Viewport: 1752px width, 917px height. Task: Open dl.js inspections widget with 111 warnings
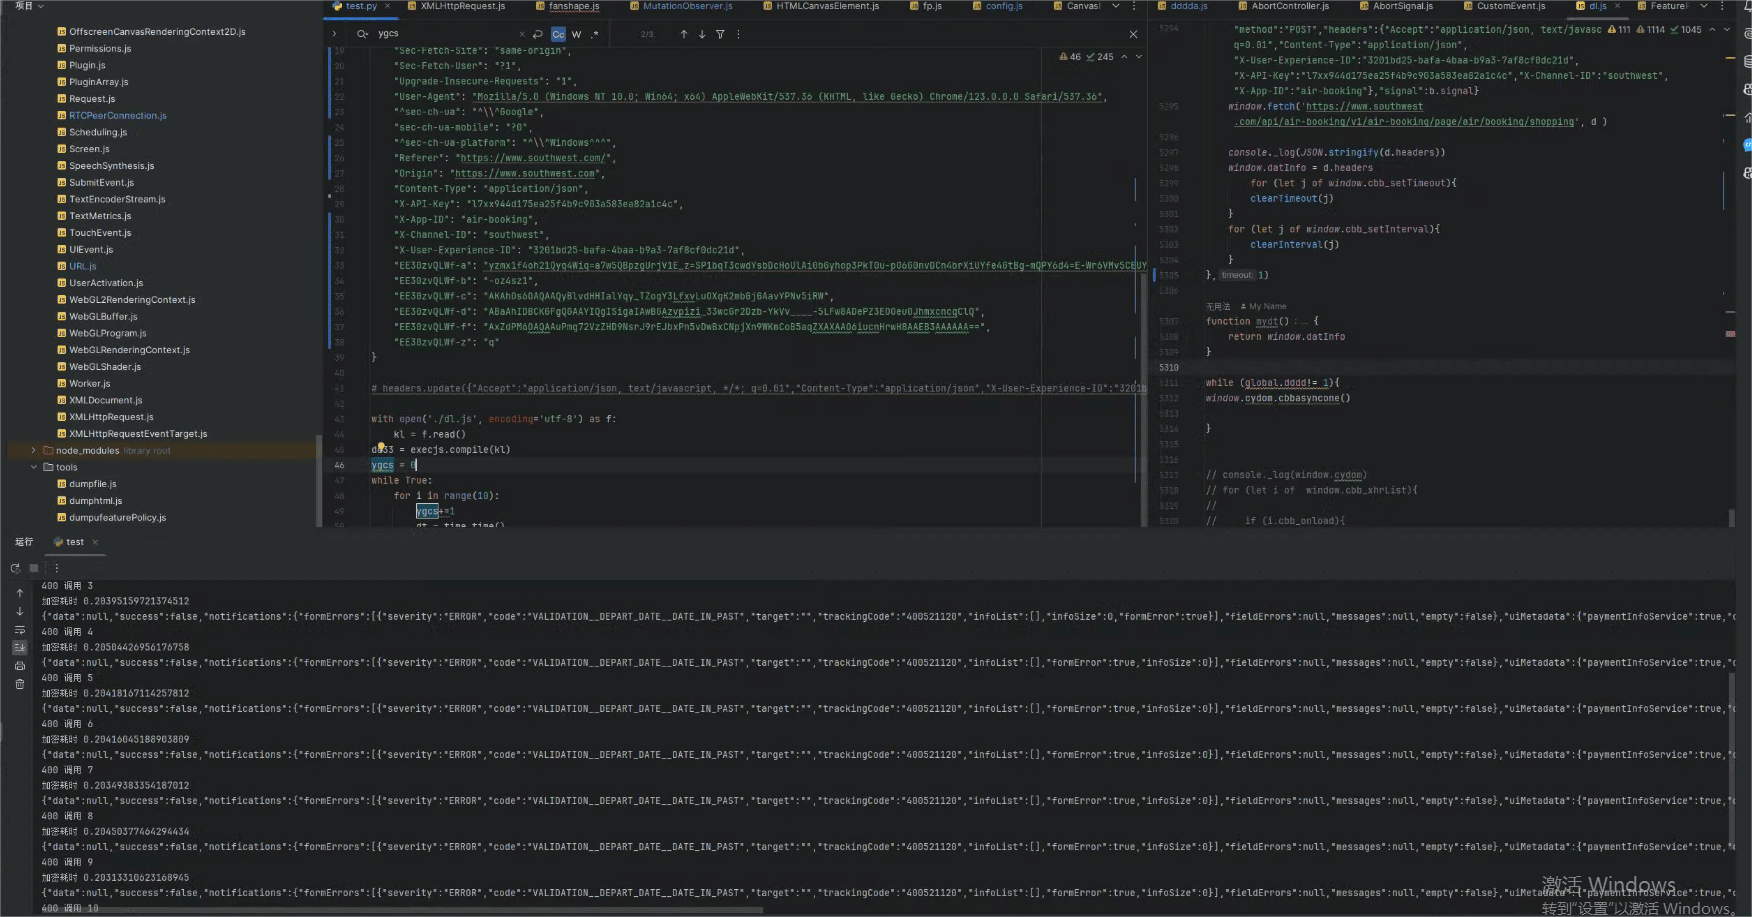click(x=1654, y=30)
